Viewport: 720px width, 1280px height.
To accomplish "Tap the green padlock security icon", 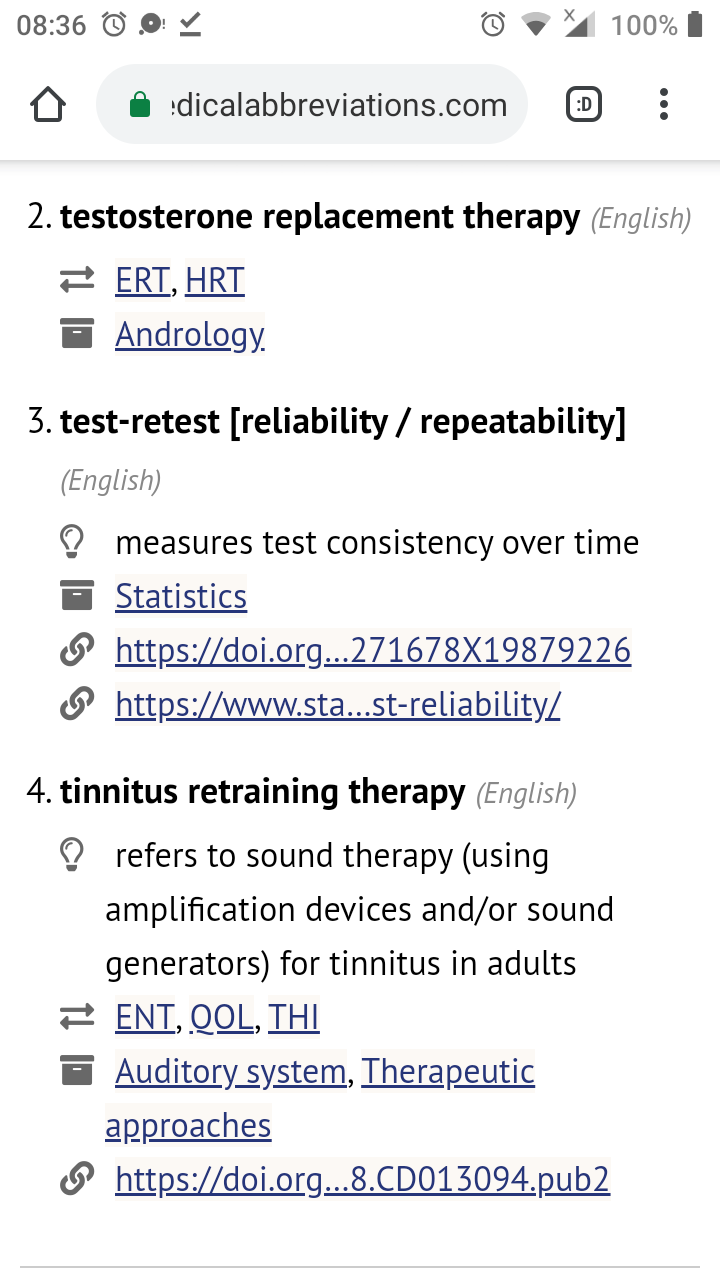I will click(141, 105).
